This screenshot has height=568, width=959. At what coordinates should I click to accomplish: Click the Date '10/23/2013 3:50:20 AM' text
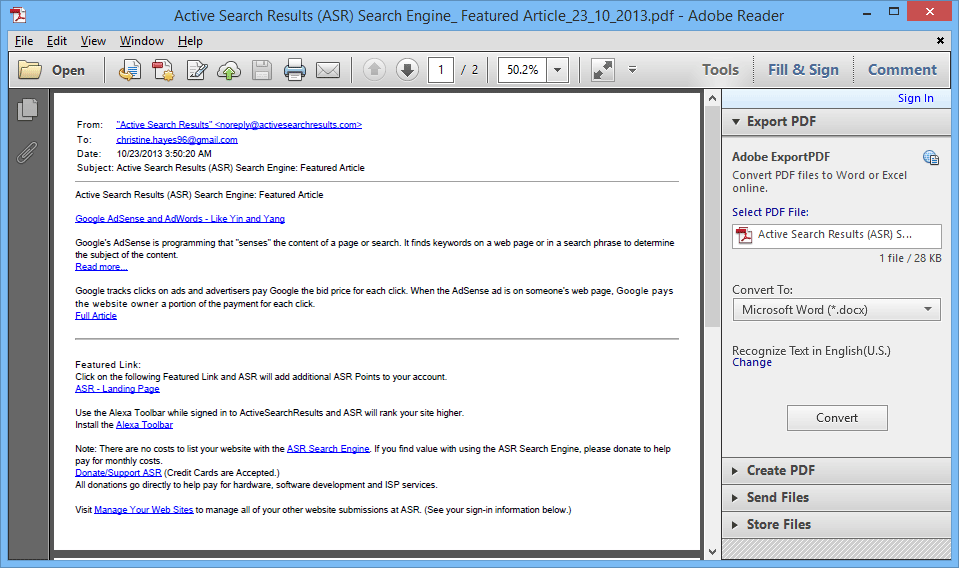tap(164, 154)
